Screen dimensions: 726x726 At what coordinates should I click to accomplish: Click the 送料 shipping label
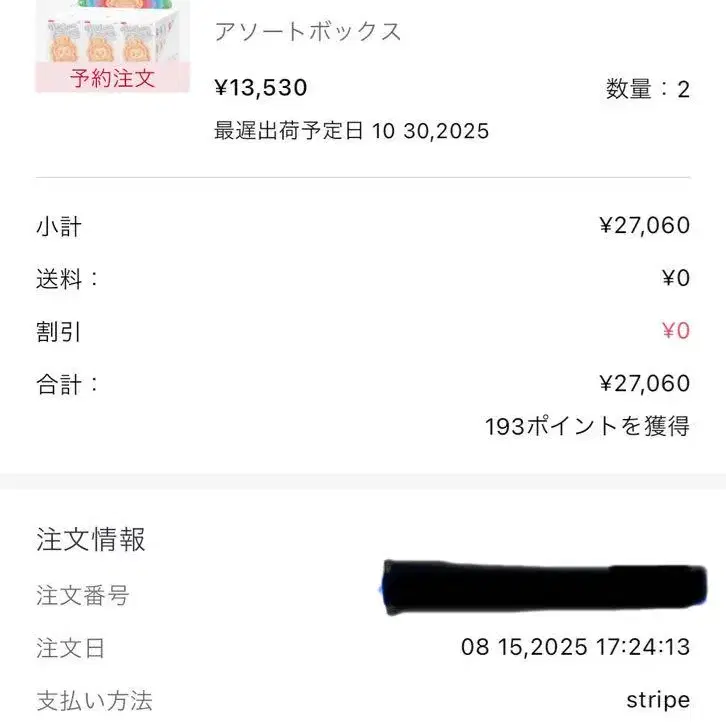[x=68, y=279]
